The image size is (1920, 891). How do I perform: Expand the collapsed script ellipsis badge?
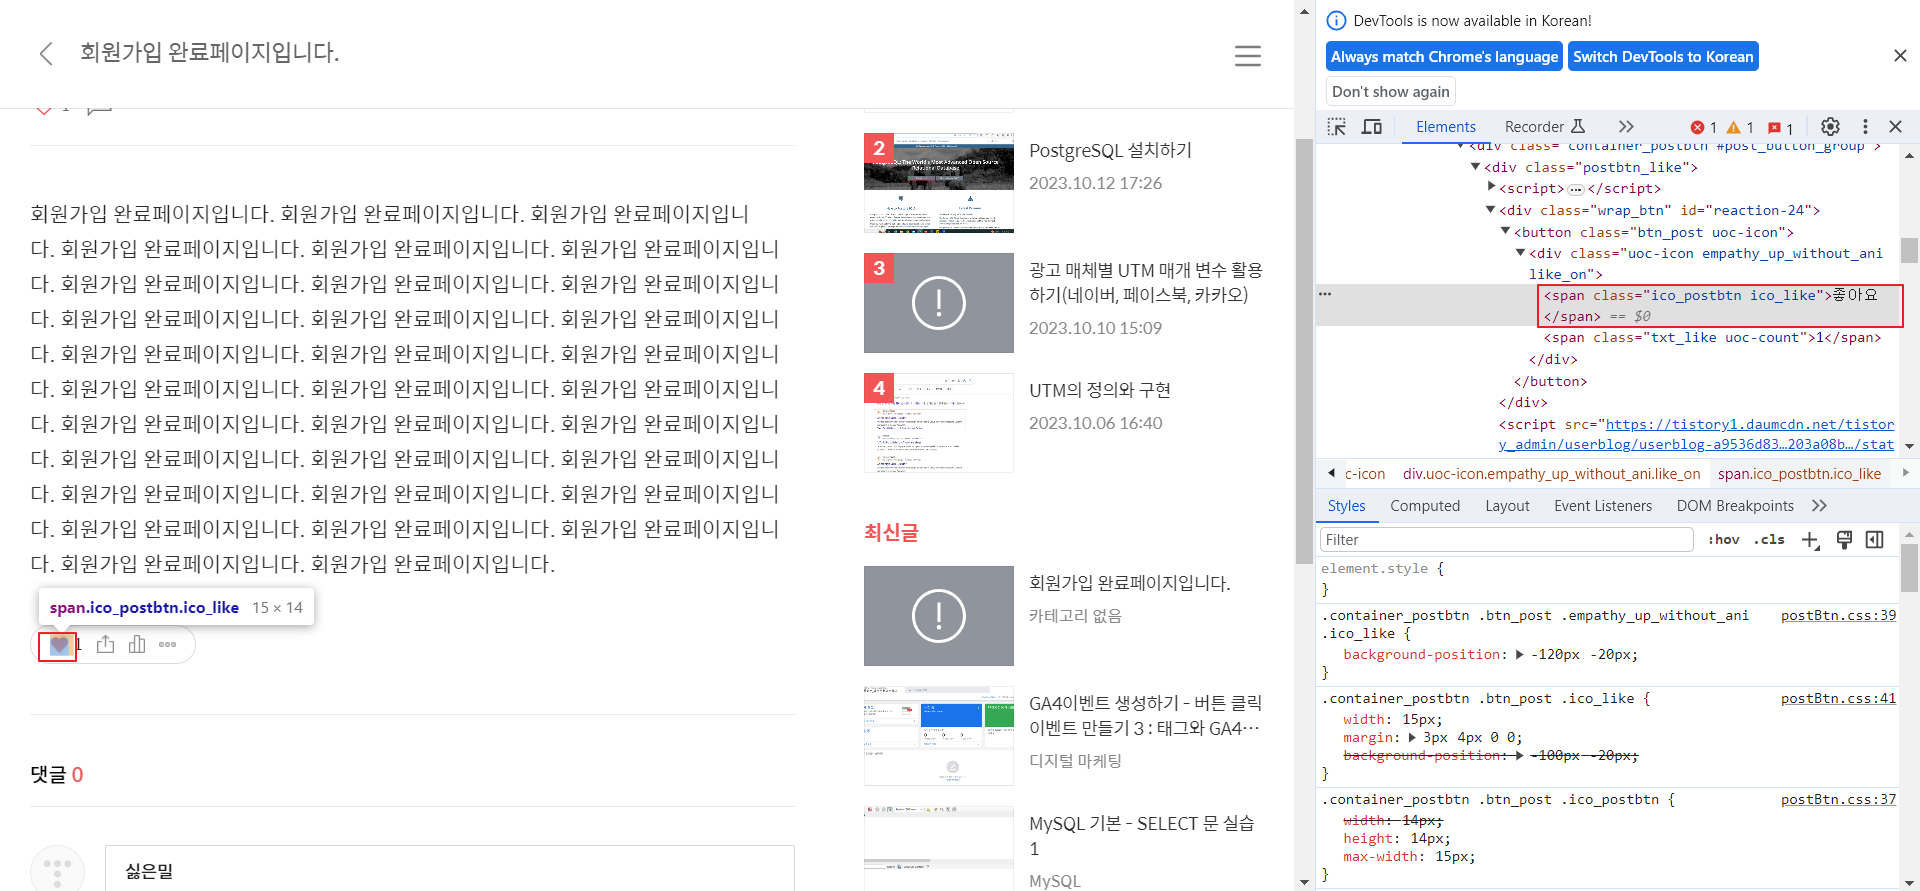(1576, 189)
